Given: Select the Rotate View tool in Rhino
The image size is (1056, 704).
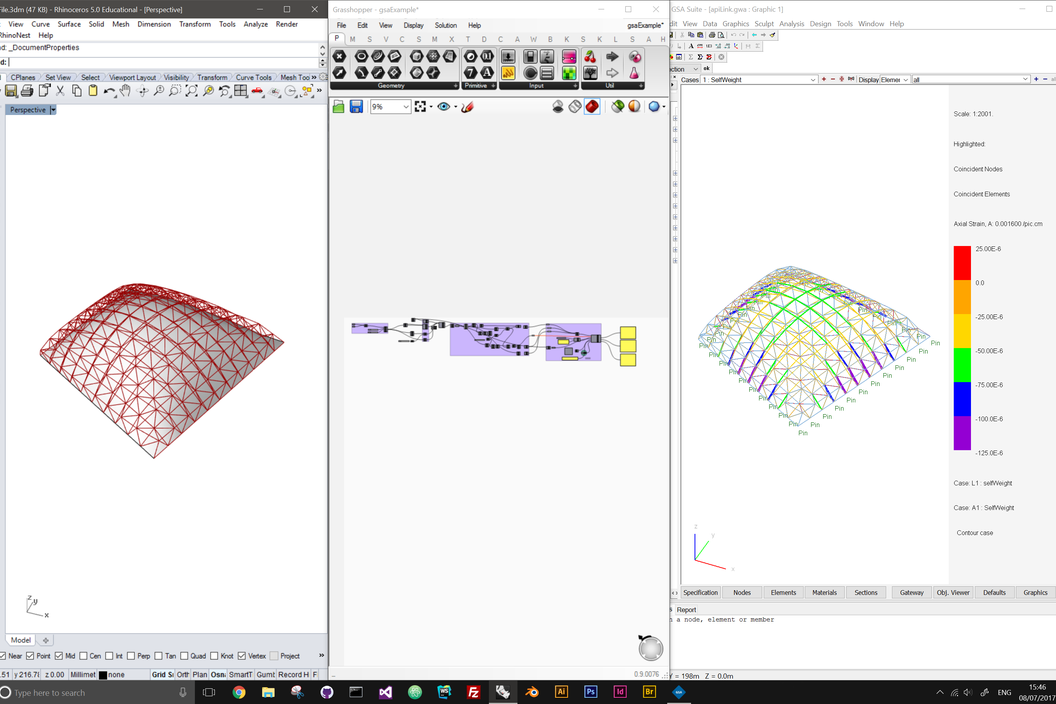Looking at the screenshot, I should pyautogui.click(x=142, y=91).
